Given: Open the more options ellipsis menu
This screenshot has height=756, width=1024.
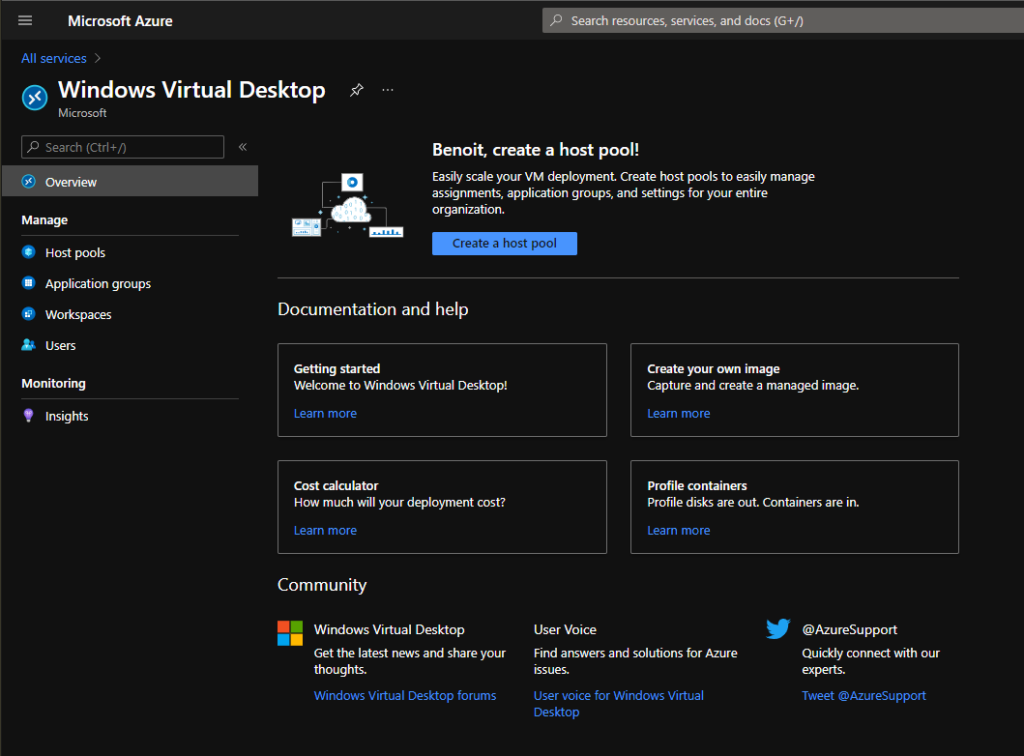Looking at the screenshot, I should click(x=388, y=90).
